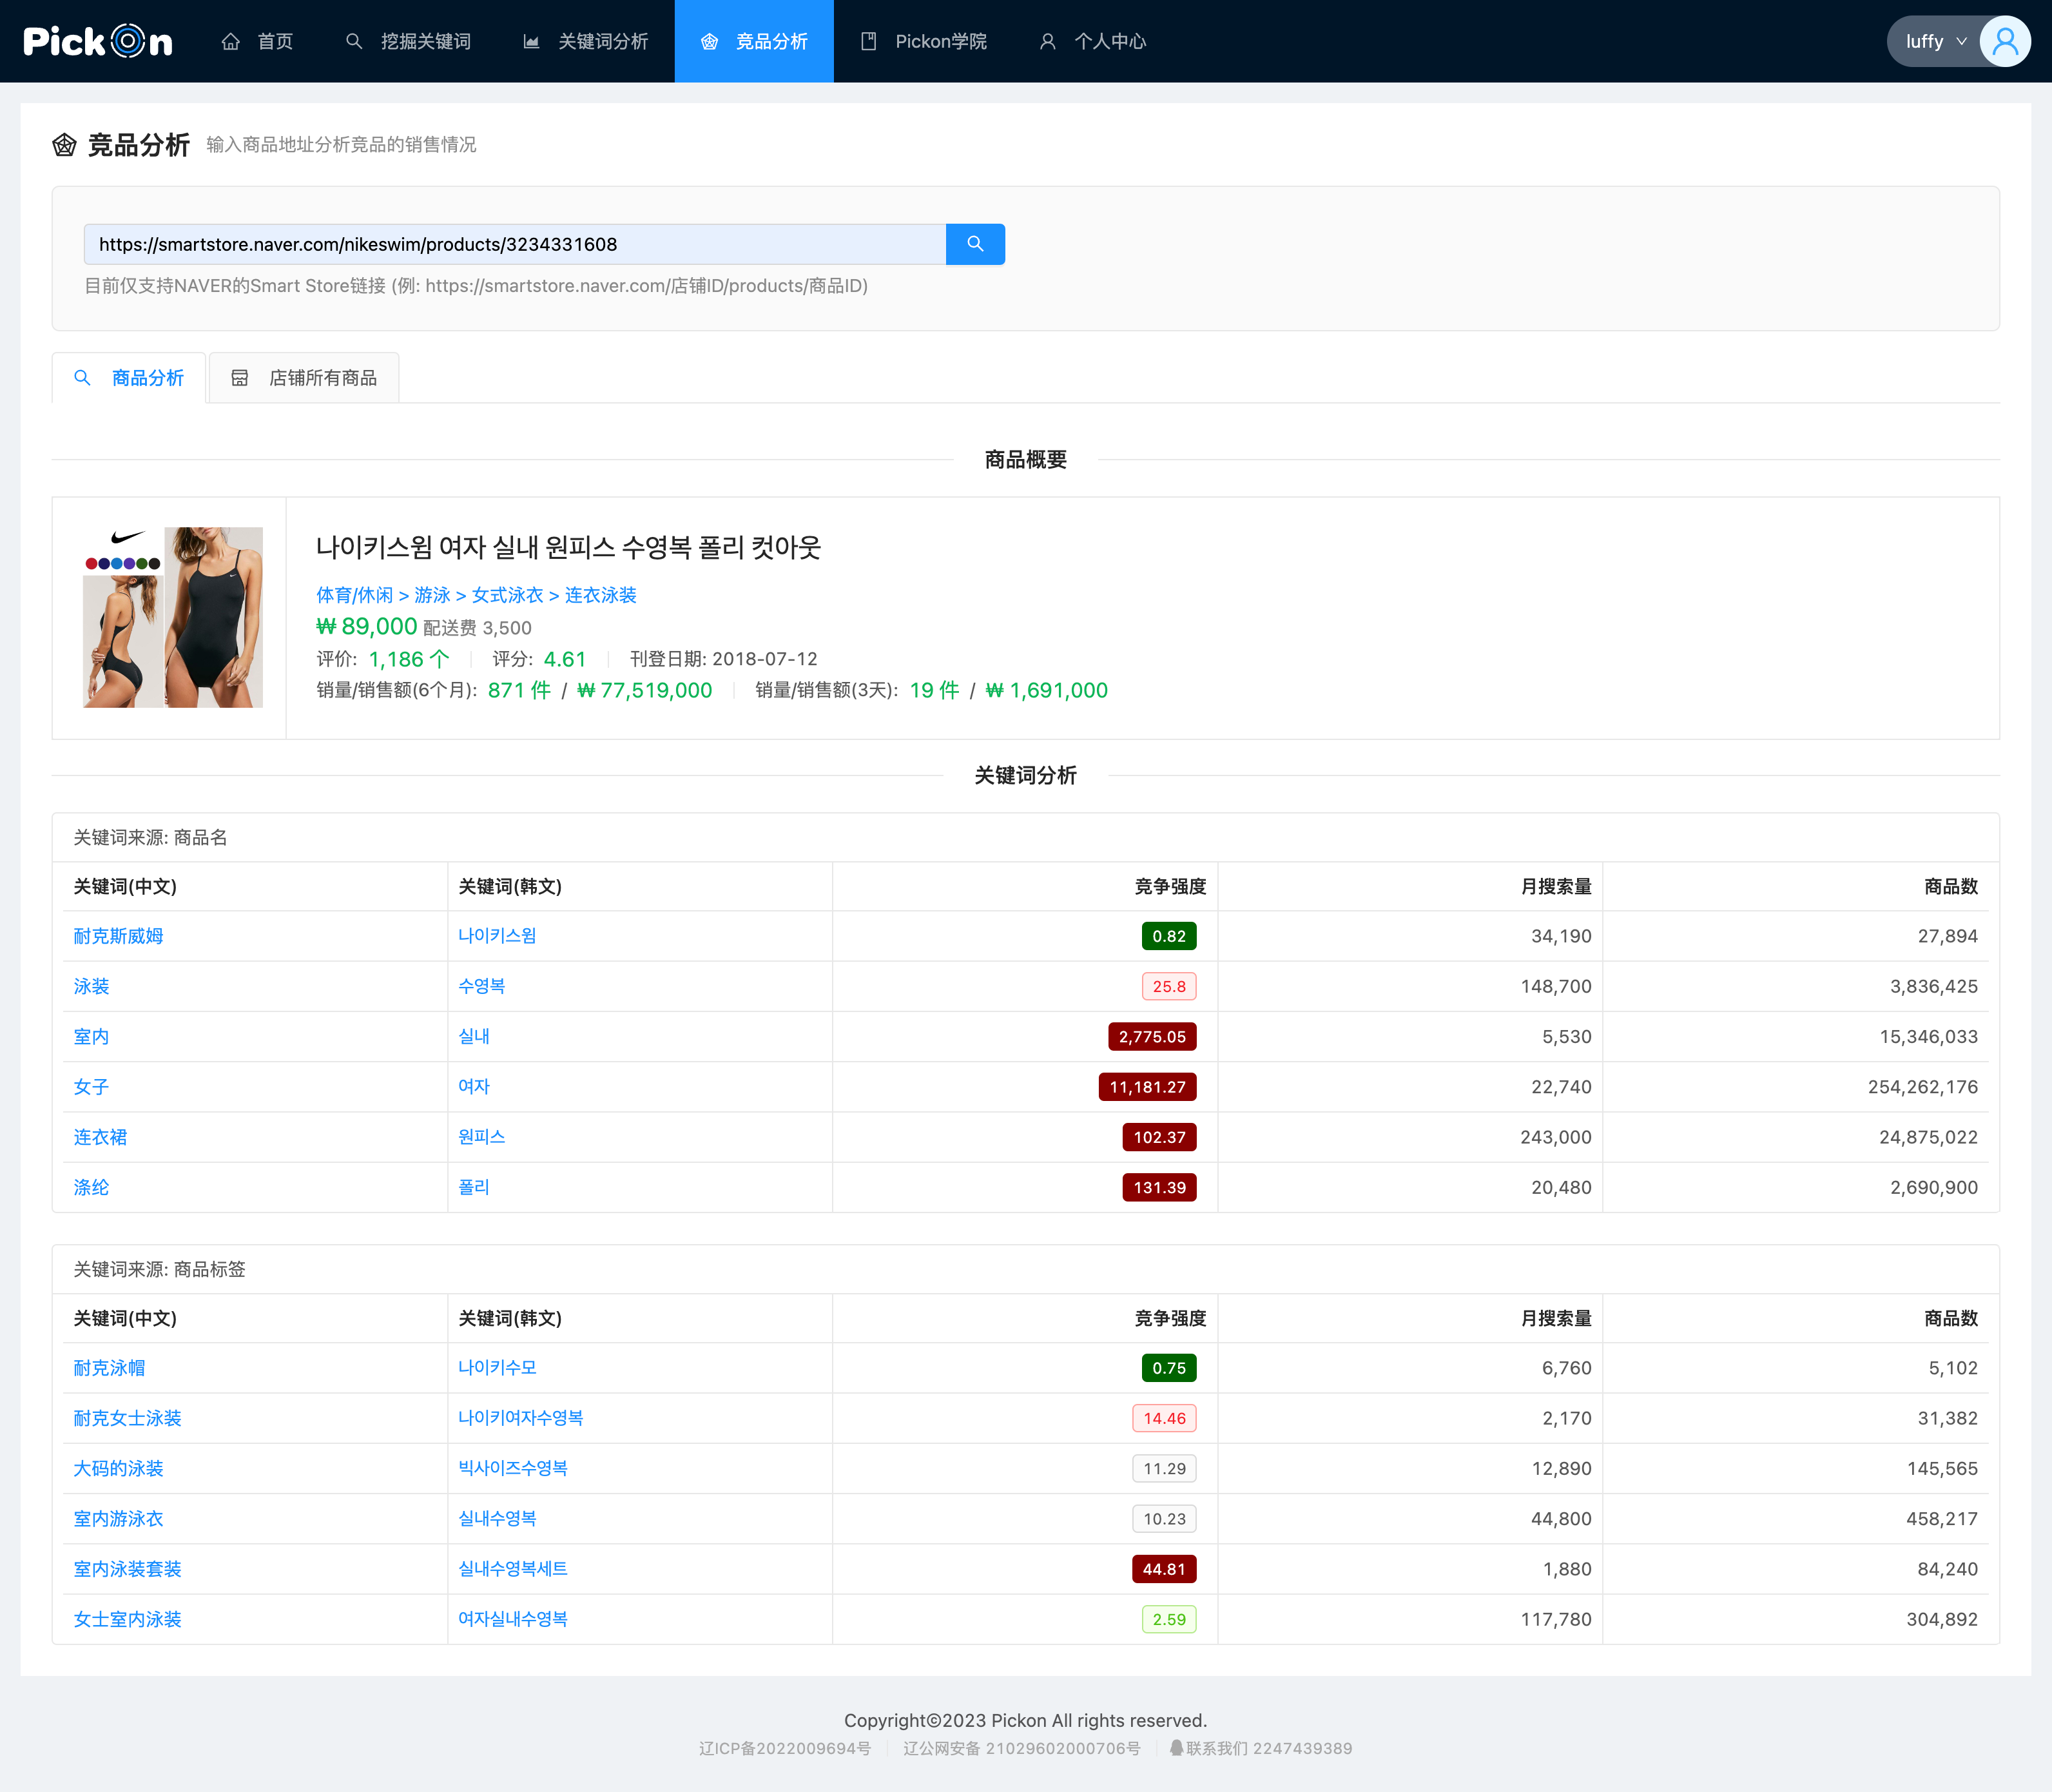Click the 联系我们 2247439389 footer text

pyautogui.click(x=1269, y=1748)
